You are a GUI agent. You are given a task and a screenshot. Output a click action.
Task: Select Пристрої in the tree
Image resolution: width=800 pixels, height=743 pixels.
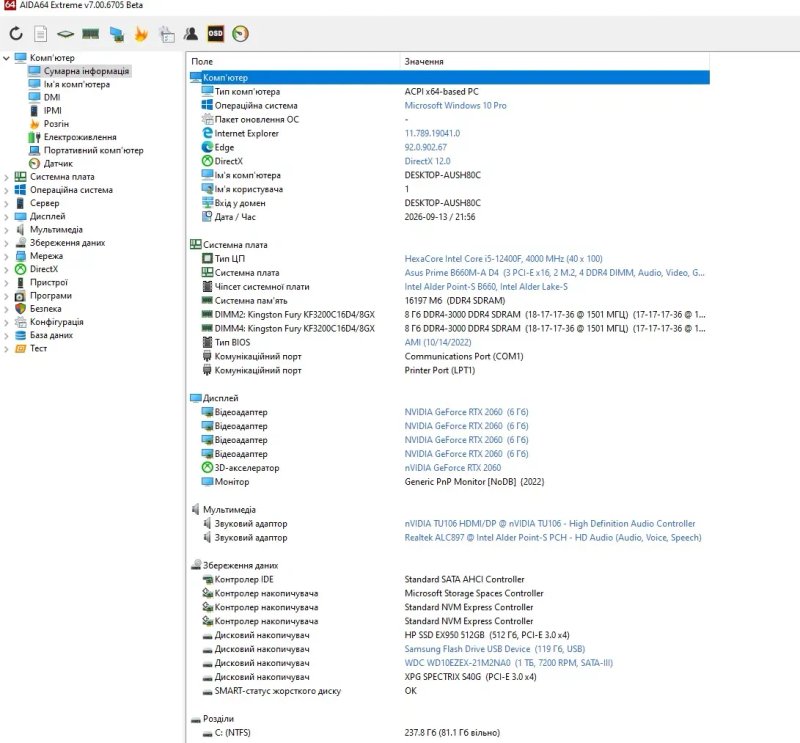click(x=48, y=283)
